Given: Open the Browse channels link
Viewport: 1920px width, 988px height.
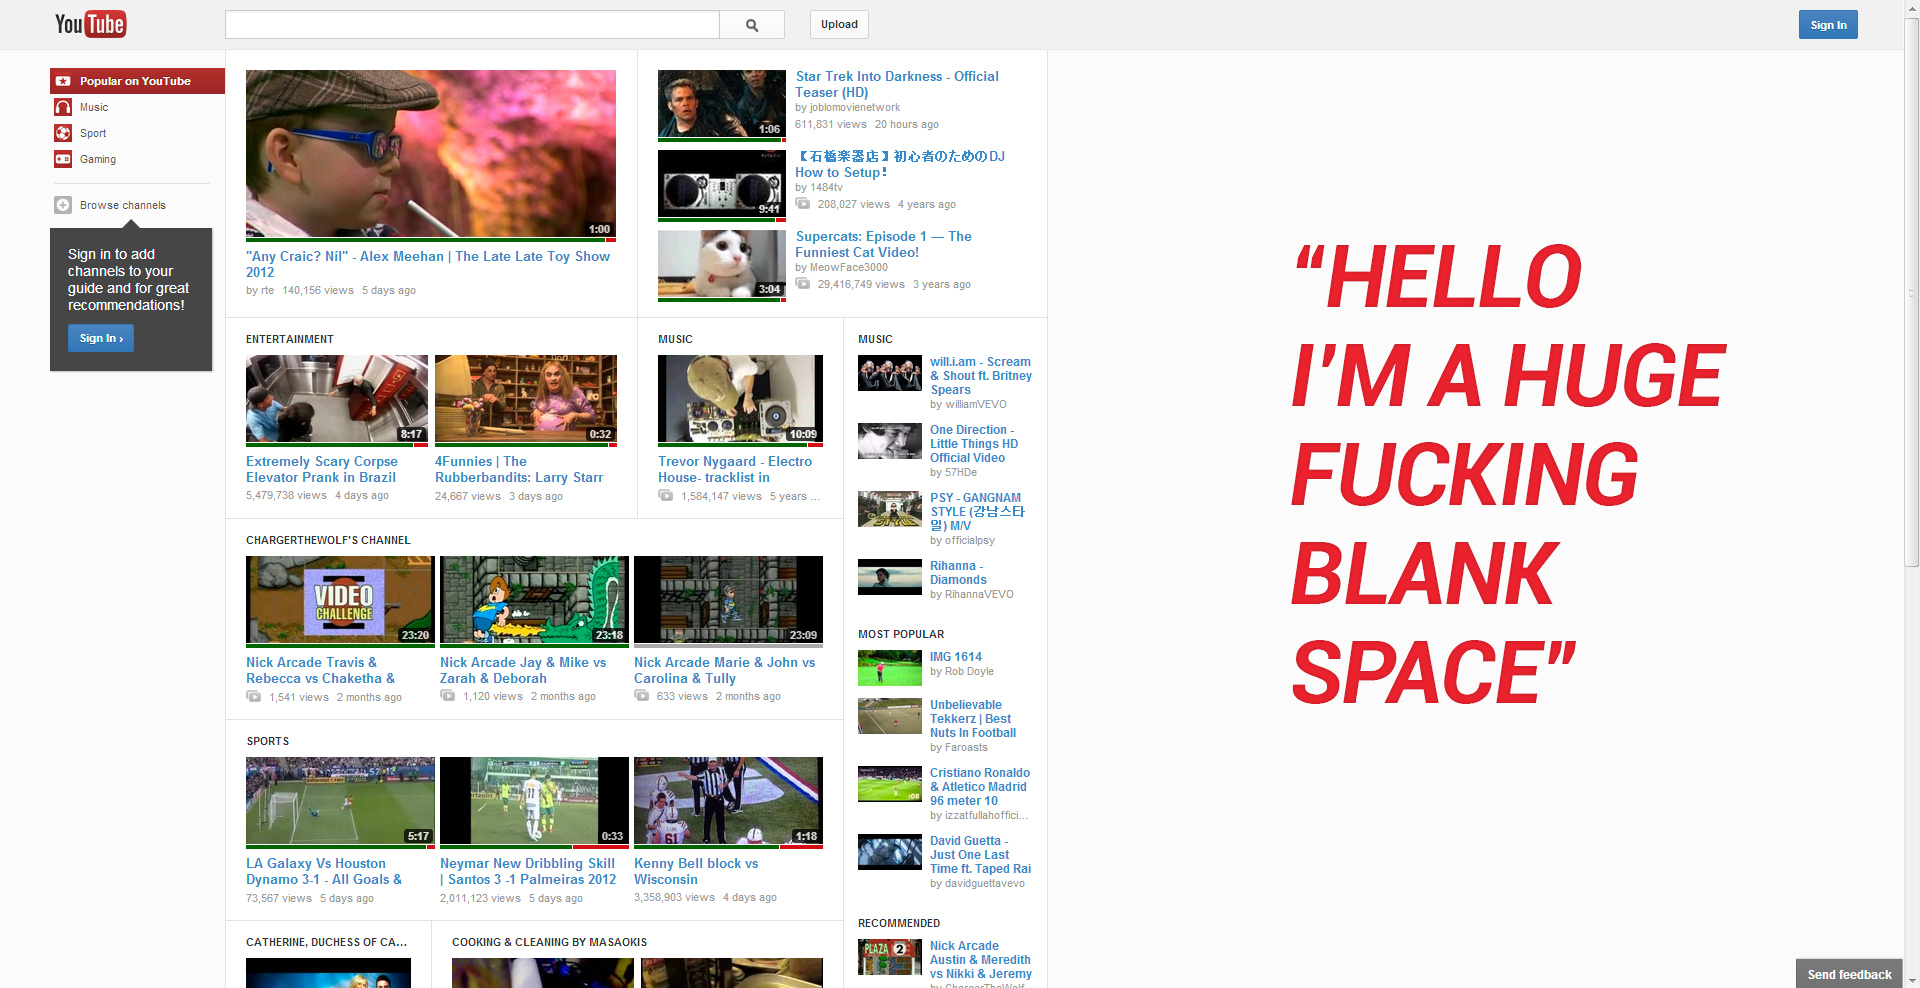Looking at the screenshot, I should [123, 205].
